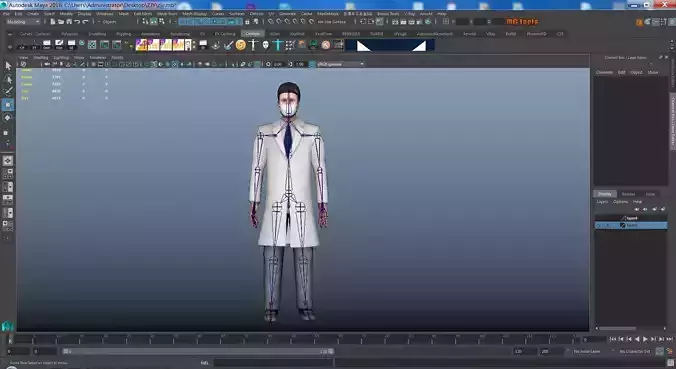Image resolution: width=676 pixels, height=369 pixels.
Task: Switch to four view layout
Action: point(8,174)
